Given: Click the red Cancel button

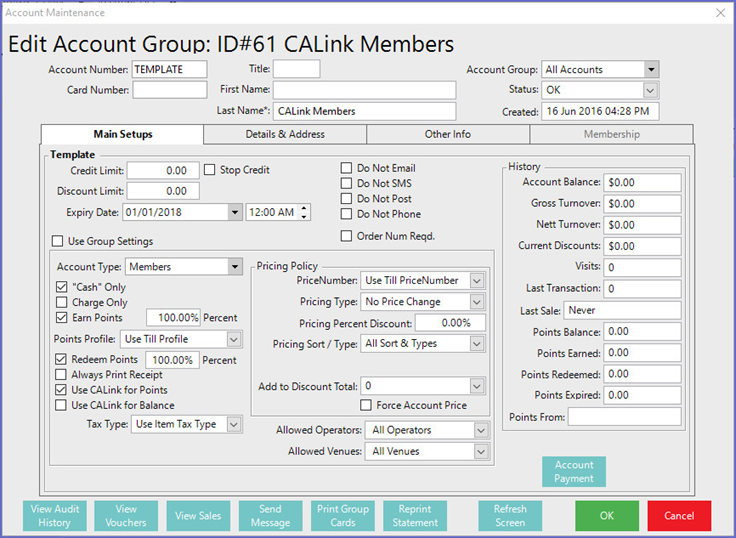Looking at the screenshot, I should tap(679, 515).
